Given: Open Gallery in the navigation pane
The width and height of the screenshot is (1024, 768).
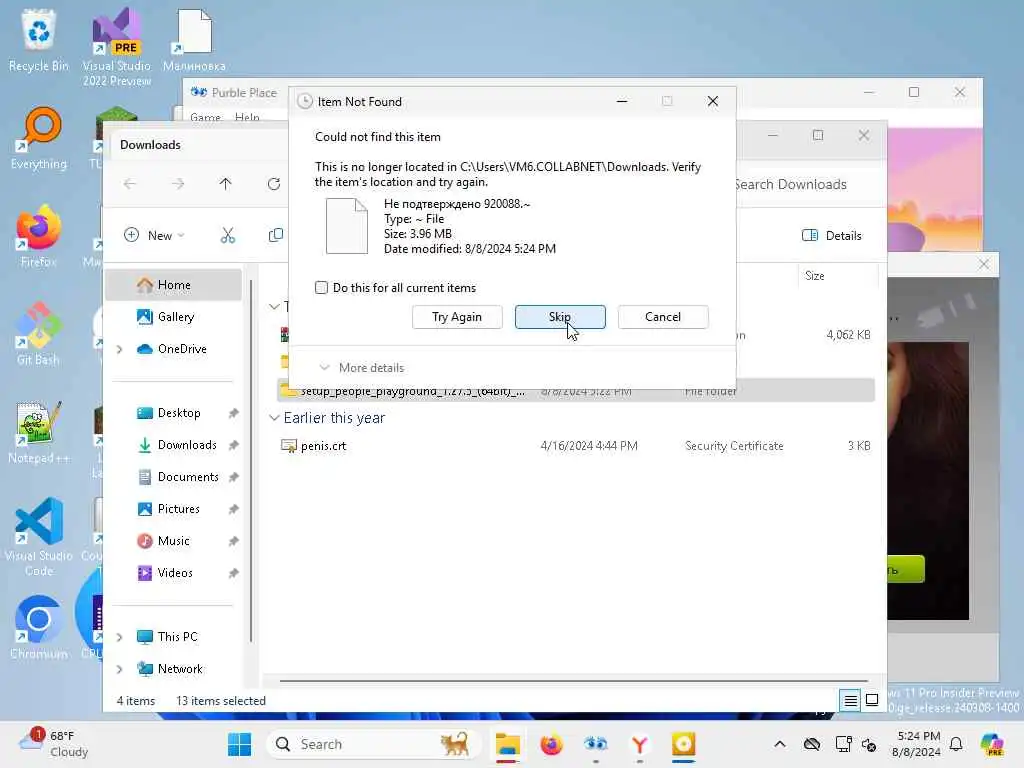Looking at the screenshot, I should (174, 317).
